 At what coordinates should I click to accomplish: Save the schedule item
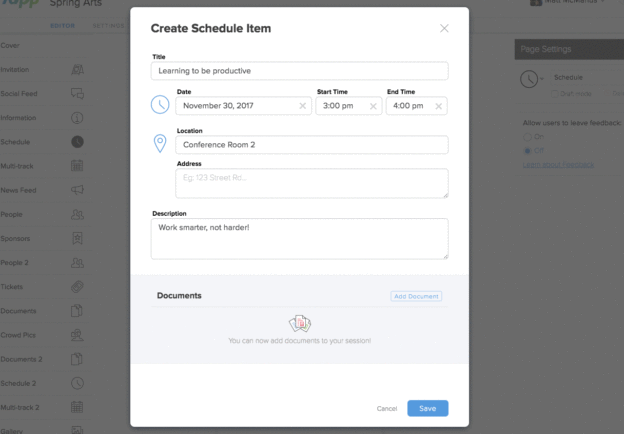point(428,409)
